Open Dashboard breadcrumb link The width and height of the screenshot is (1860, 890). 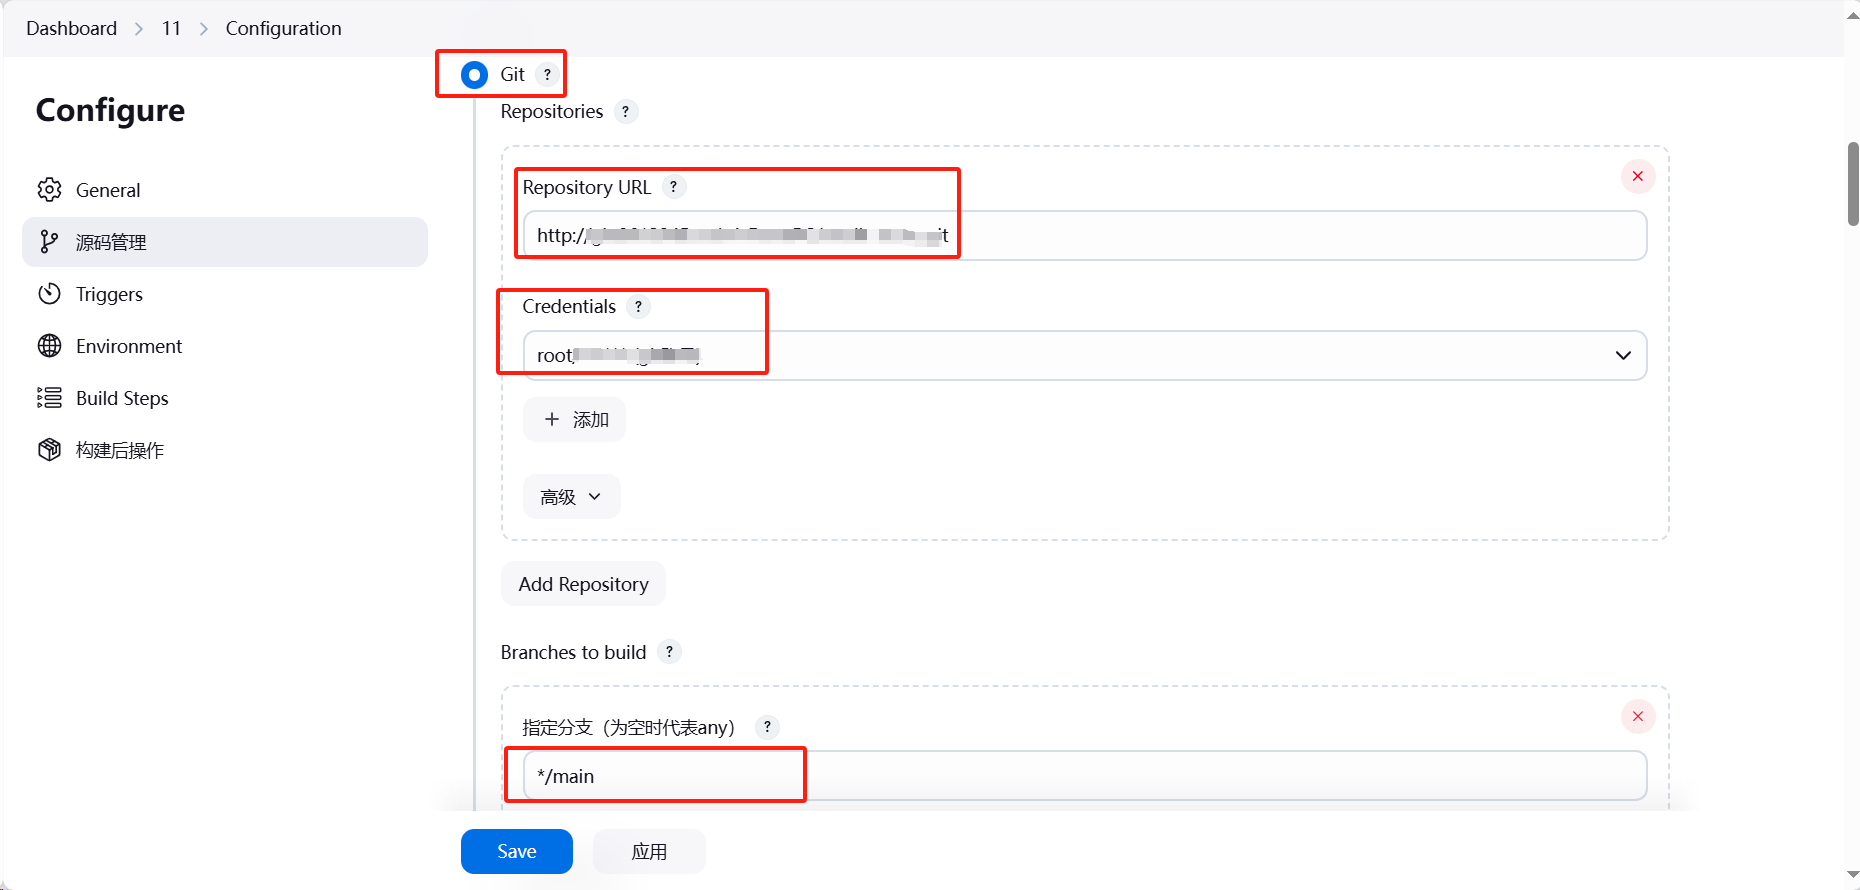tap(71, 29)
